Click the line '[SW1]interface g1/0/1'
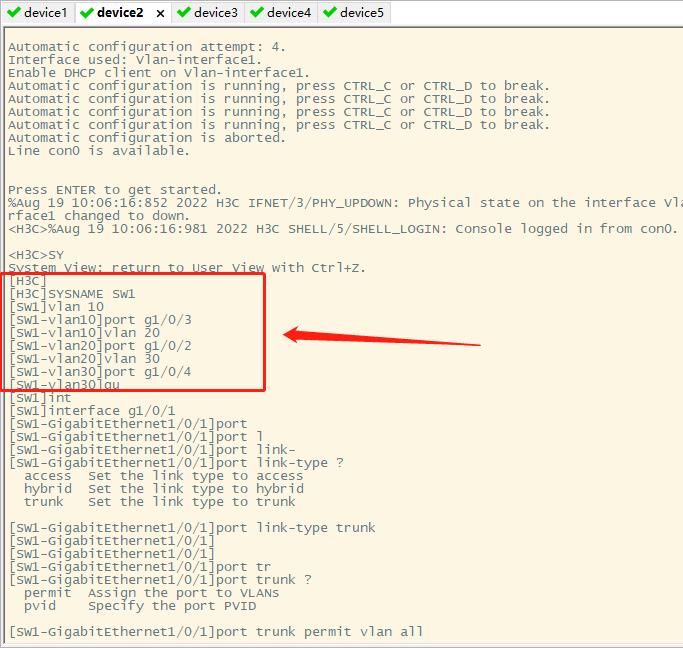The height and width of the screenshot is (648, 683). point(92,411)
